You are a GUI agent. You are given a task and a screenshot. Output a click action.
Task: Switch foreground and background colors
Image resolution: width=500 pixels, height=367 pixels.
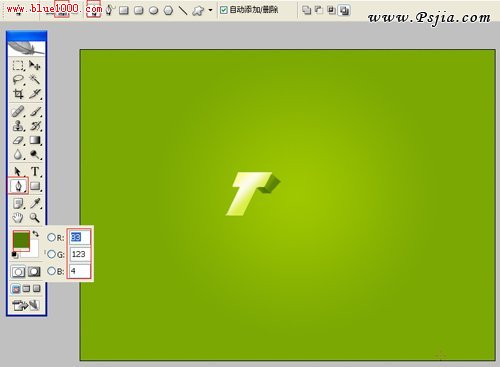click(36, 233)
